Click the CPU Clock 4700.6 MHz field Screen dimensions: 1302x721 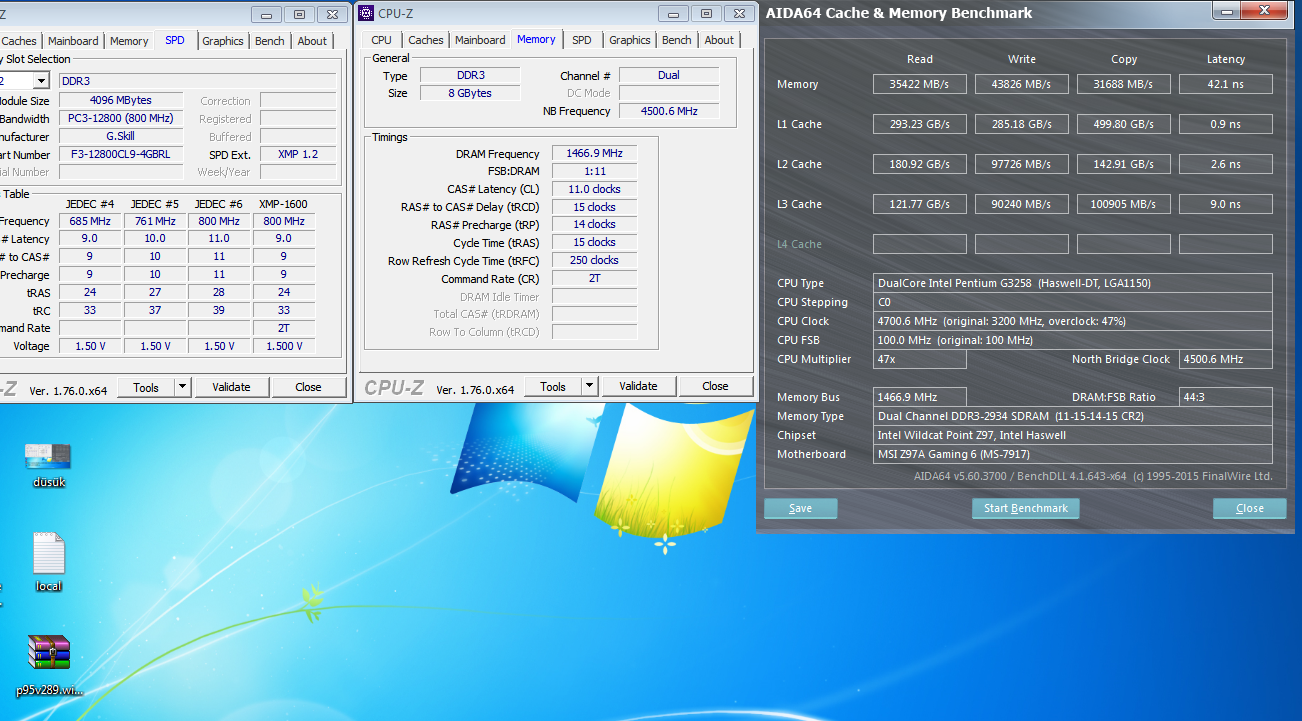click(x=1073, y=321)
